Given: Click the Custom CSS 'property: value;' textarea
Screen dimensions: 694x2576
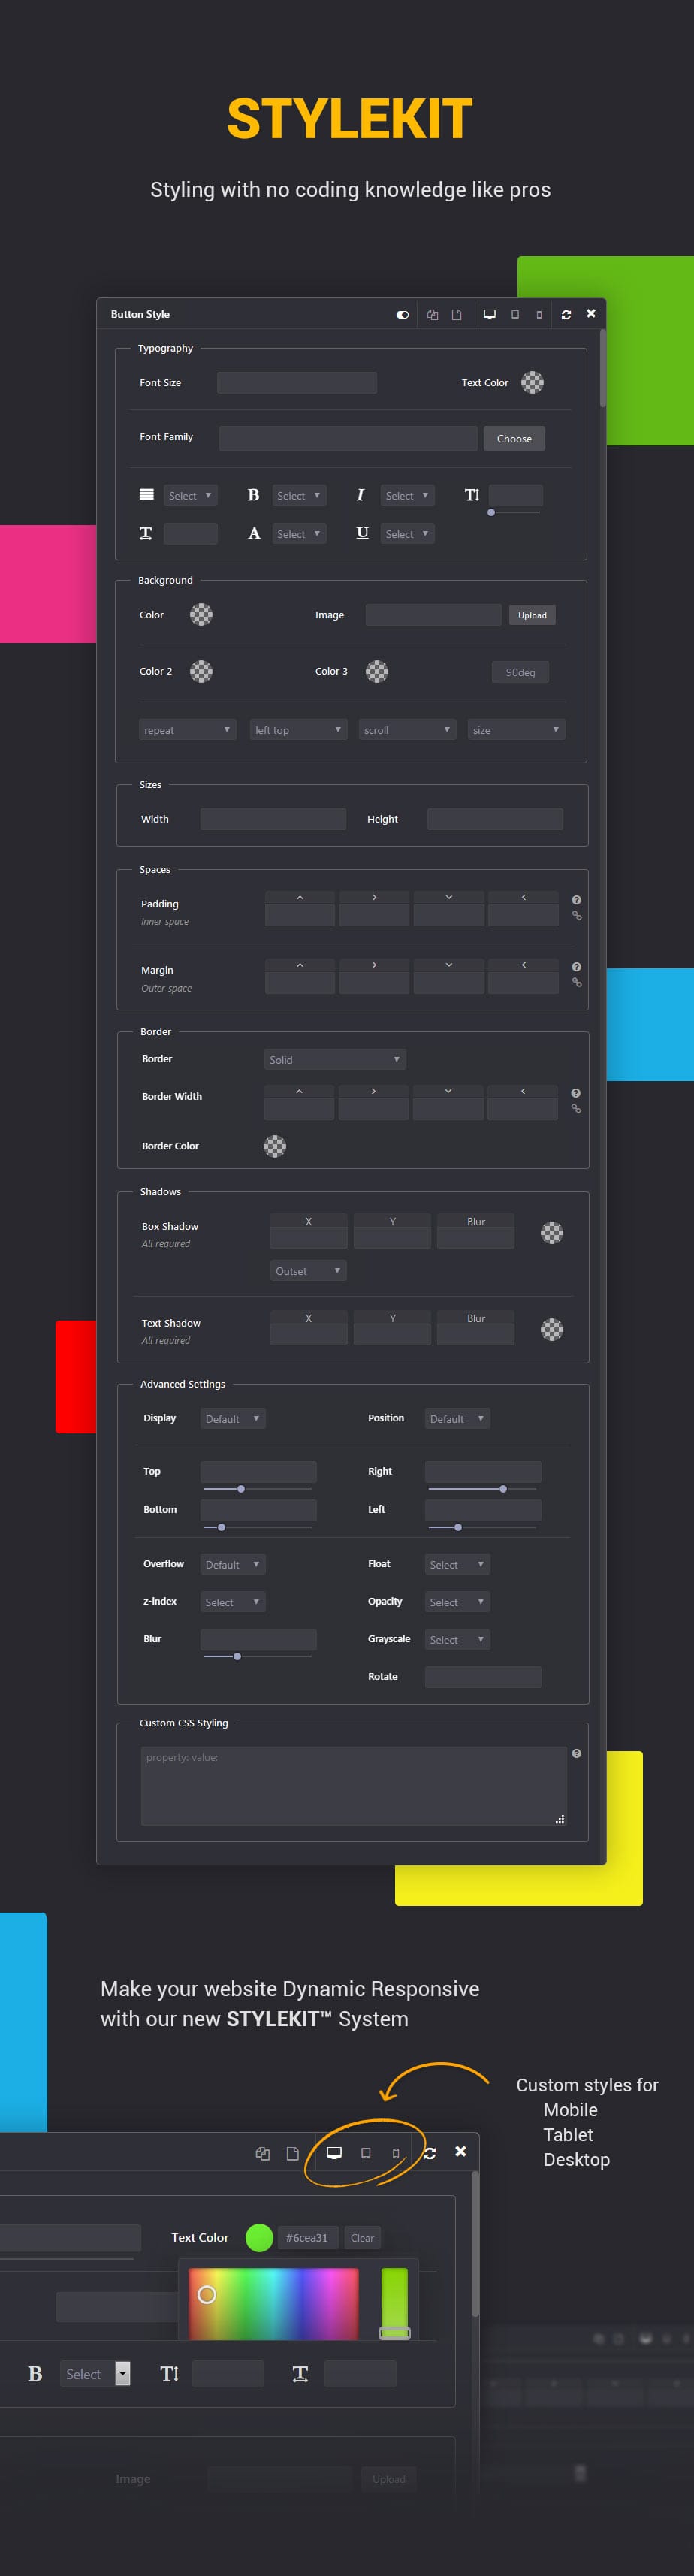Looking at the screenshot, I should pos(354,1786).
